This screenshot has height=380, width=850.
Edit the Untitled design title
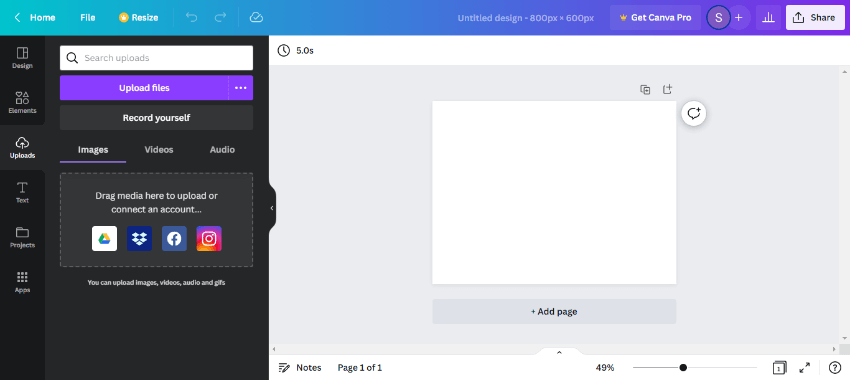coord(525,18)
